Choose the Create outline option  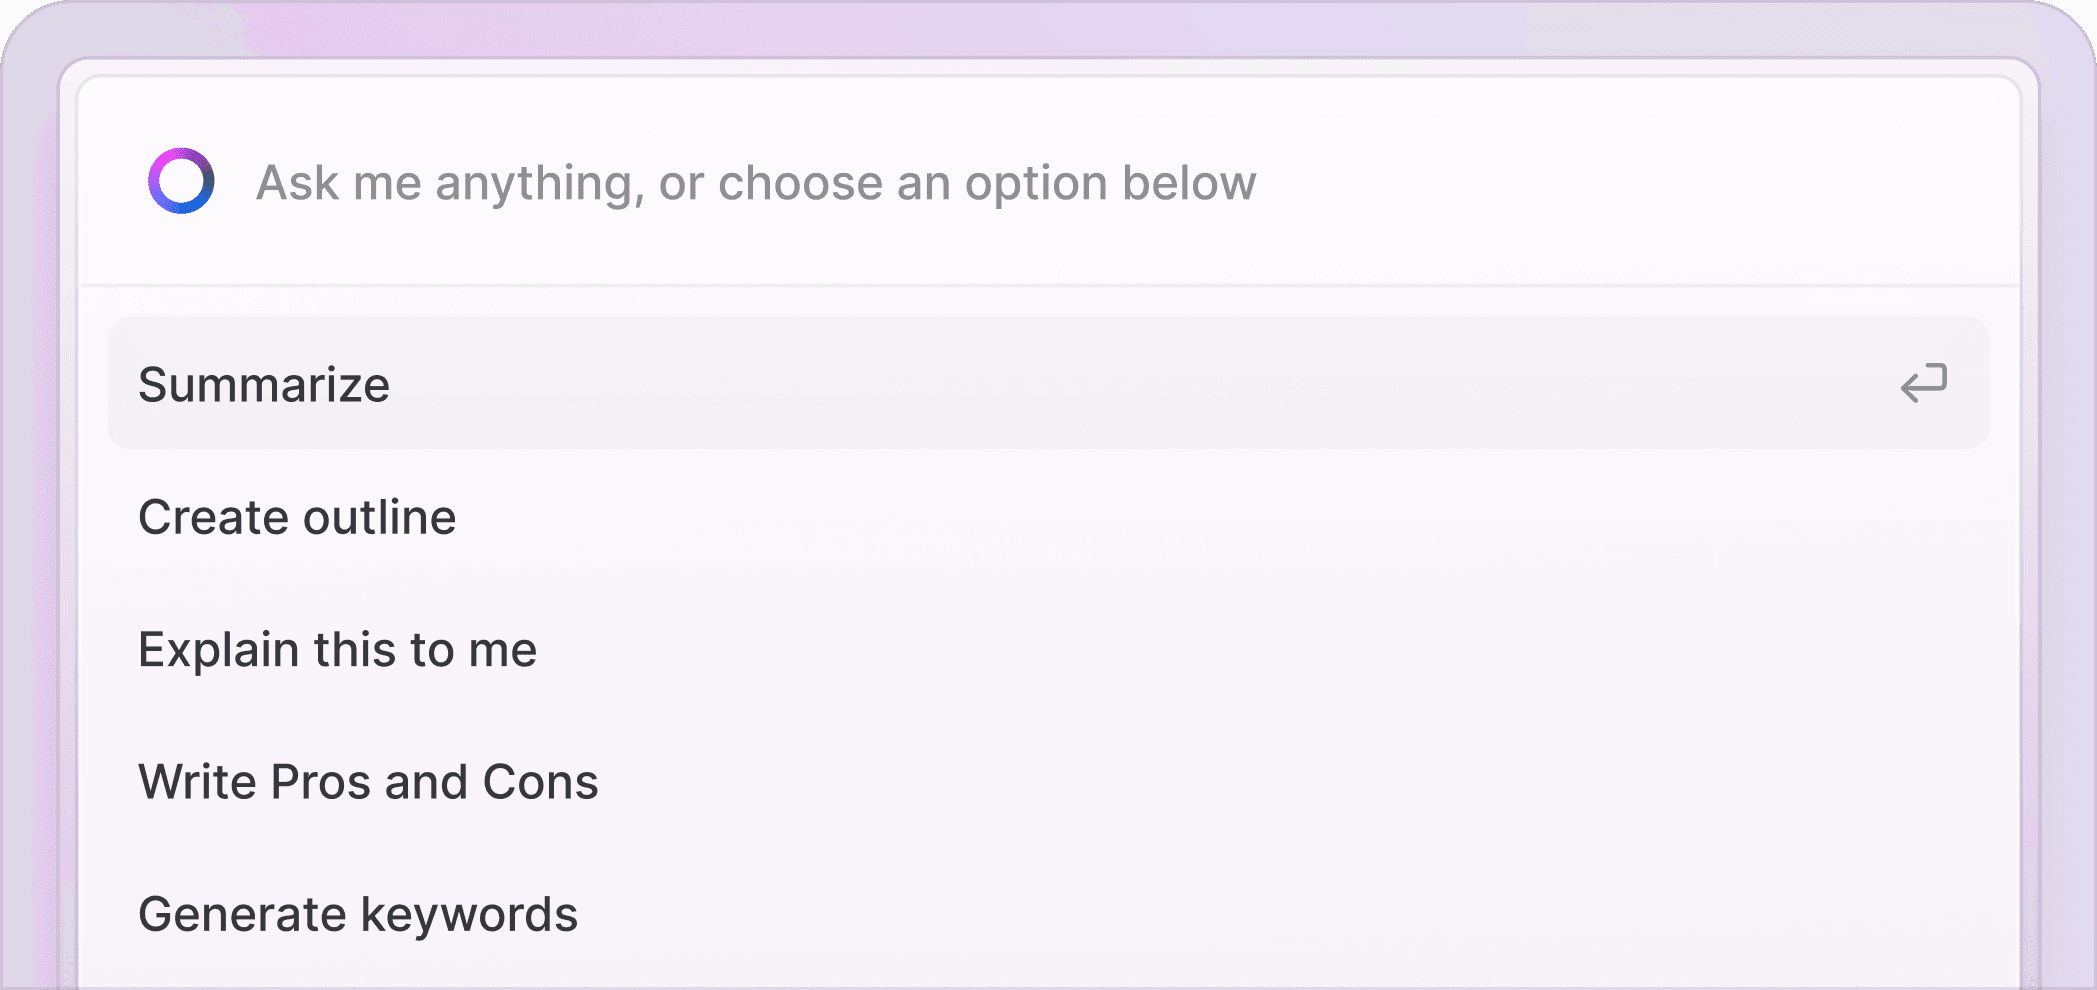coord(1048,516)
